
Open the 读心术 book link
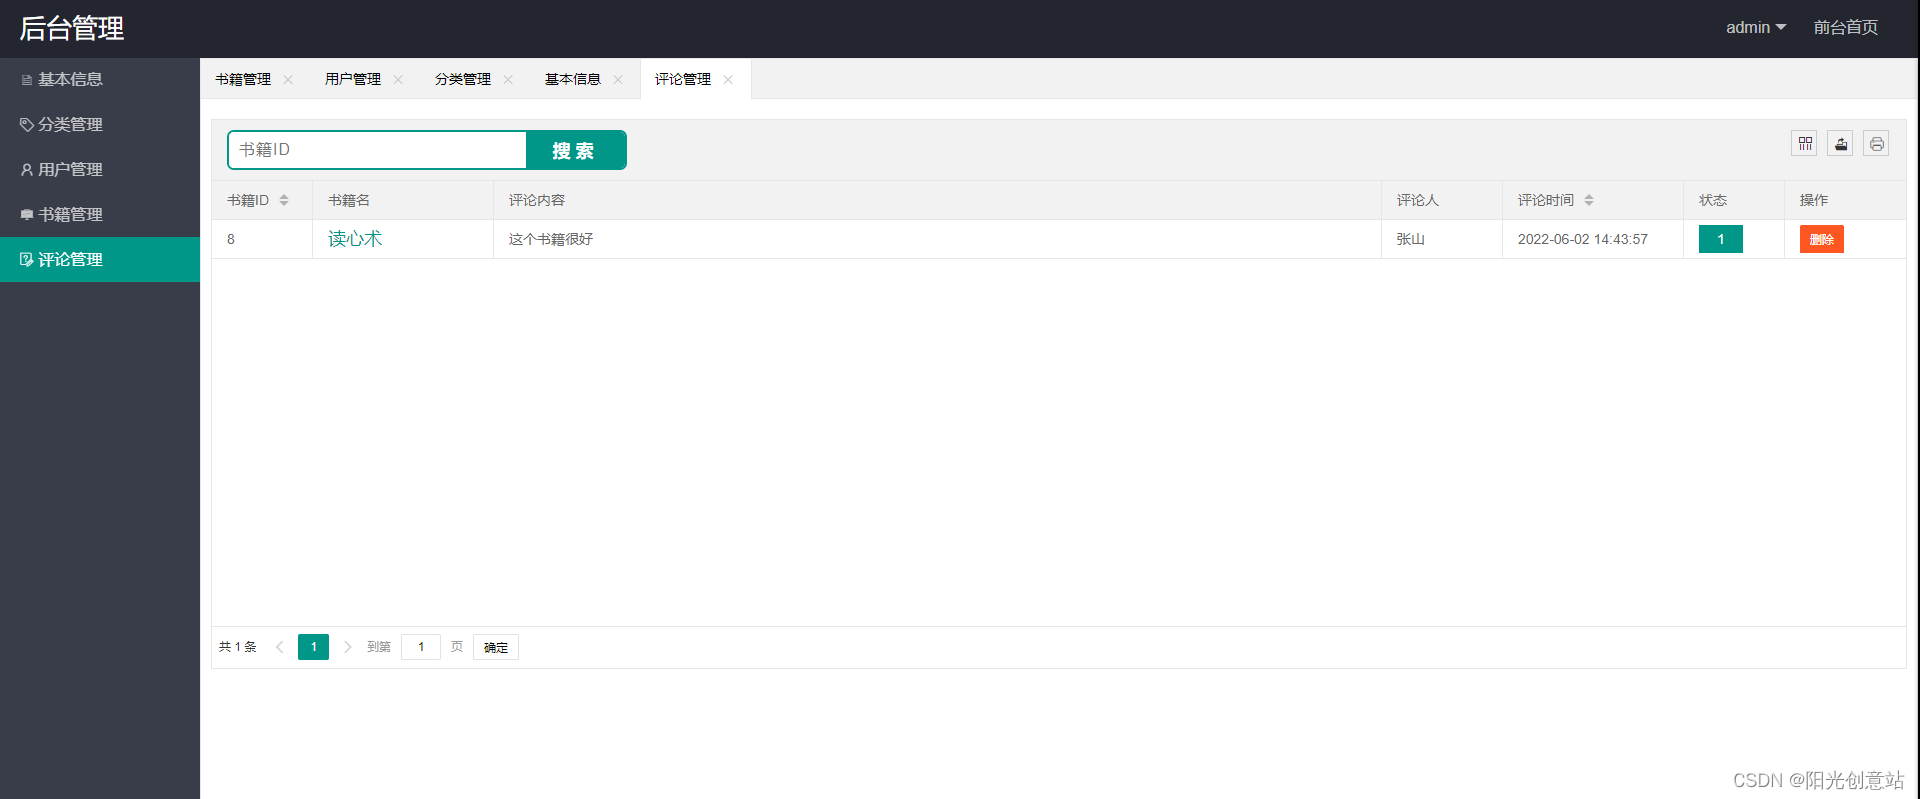tap(355, 239)
